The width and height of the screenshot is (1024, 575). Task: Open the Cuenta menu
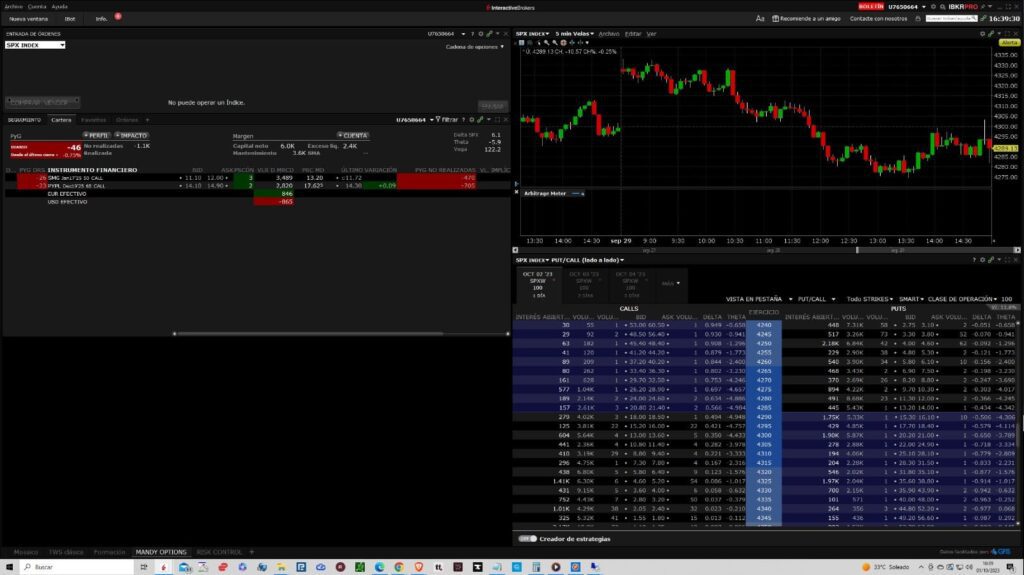click(x=37, y=7)
